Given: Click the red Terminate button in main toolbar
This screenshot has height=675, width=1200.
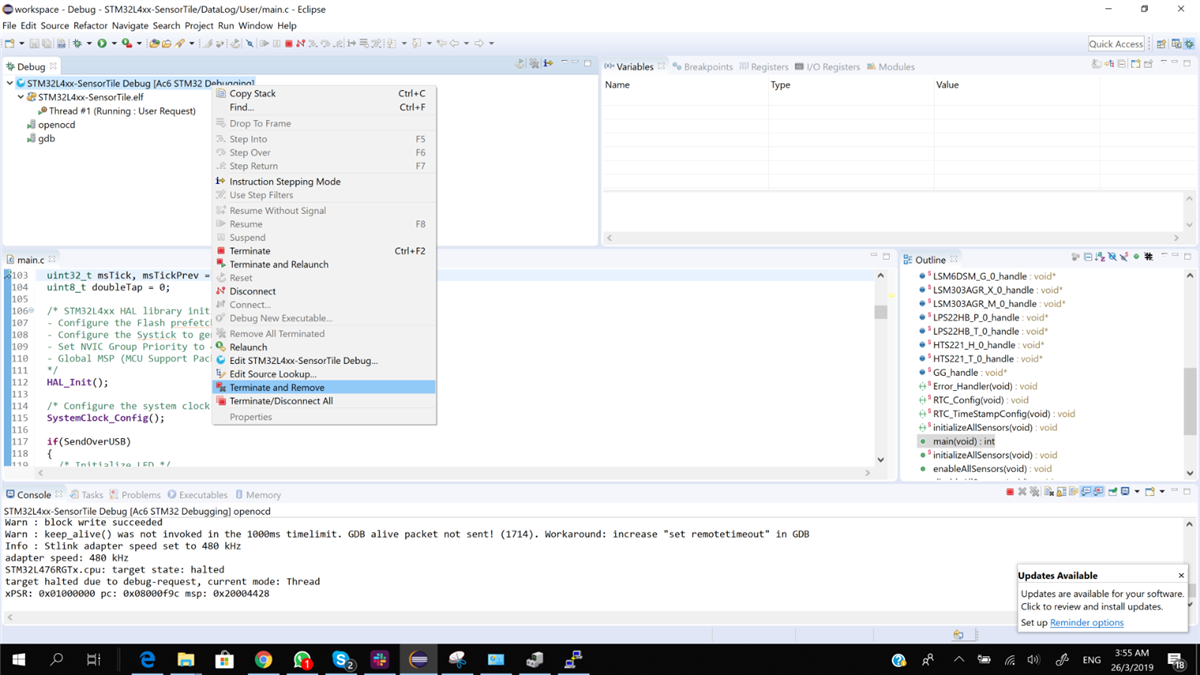Looking at the screenshot, I should click(x=289, y=43).
